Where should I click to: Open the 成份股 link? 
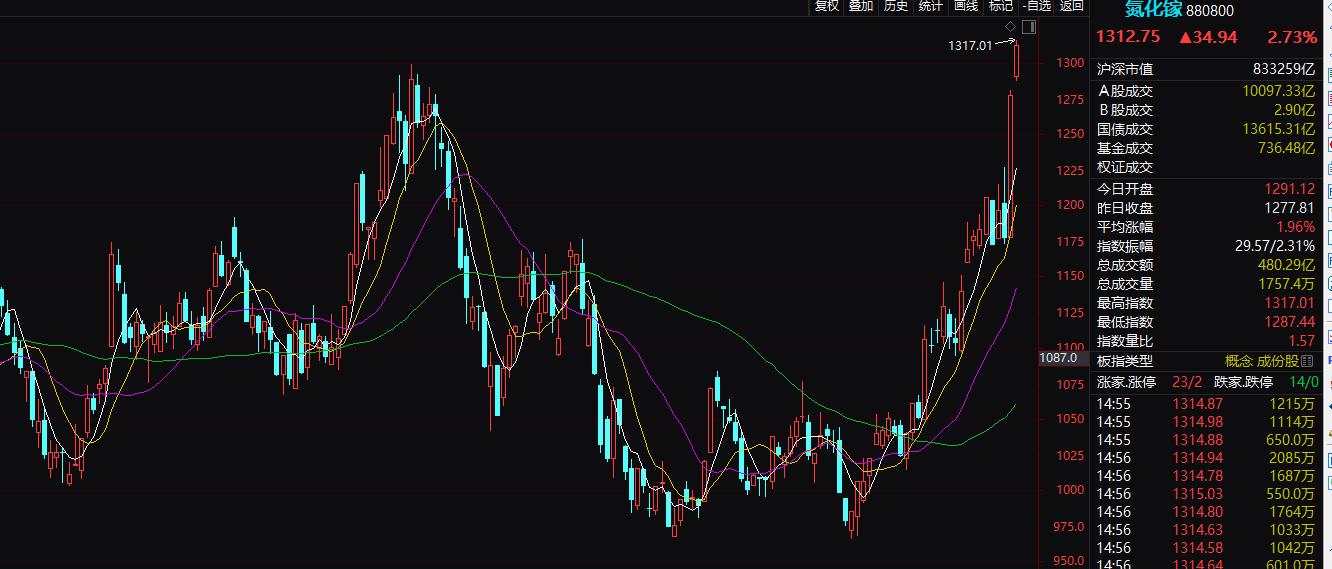point(1278,361)
